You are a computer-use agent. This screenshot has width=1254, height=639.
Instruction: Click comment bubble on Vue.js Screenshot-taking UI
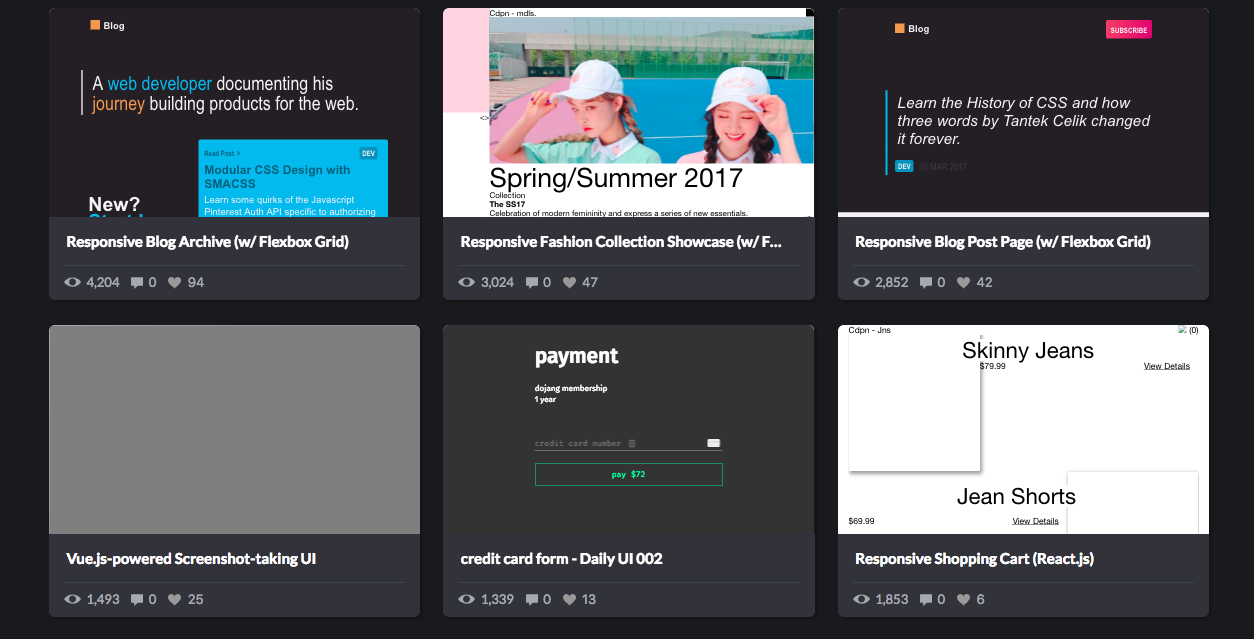click(137, 600)
